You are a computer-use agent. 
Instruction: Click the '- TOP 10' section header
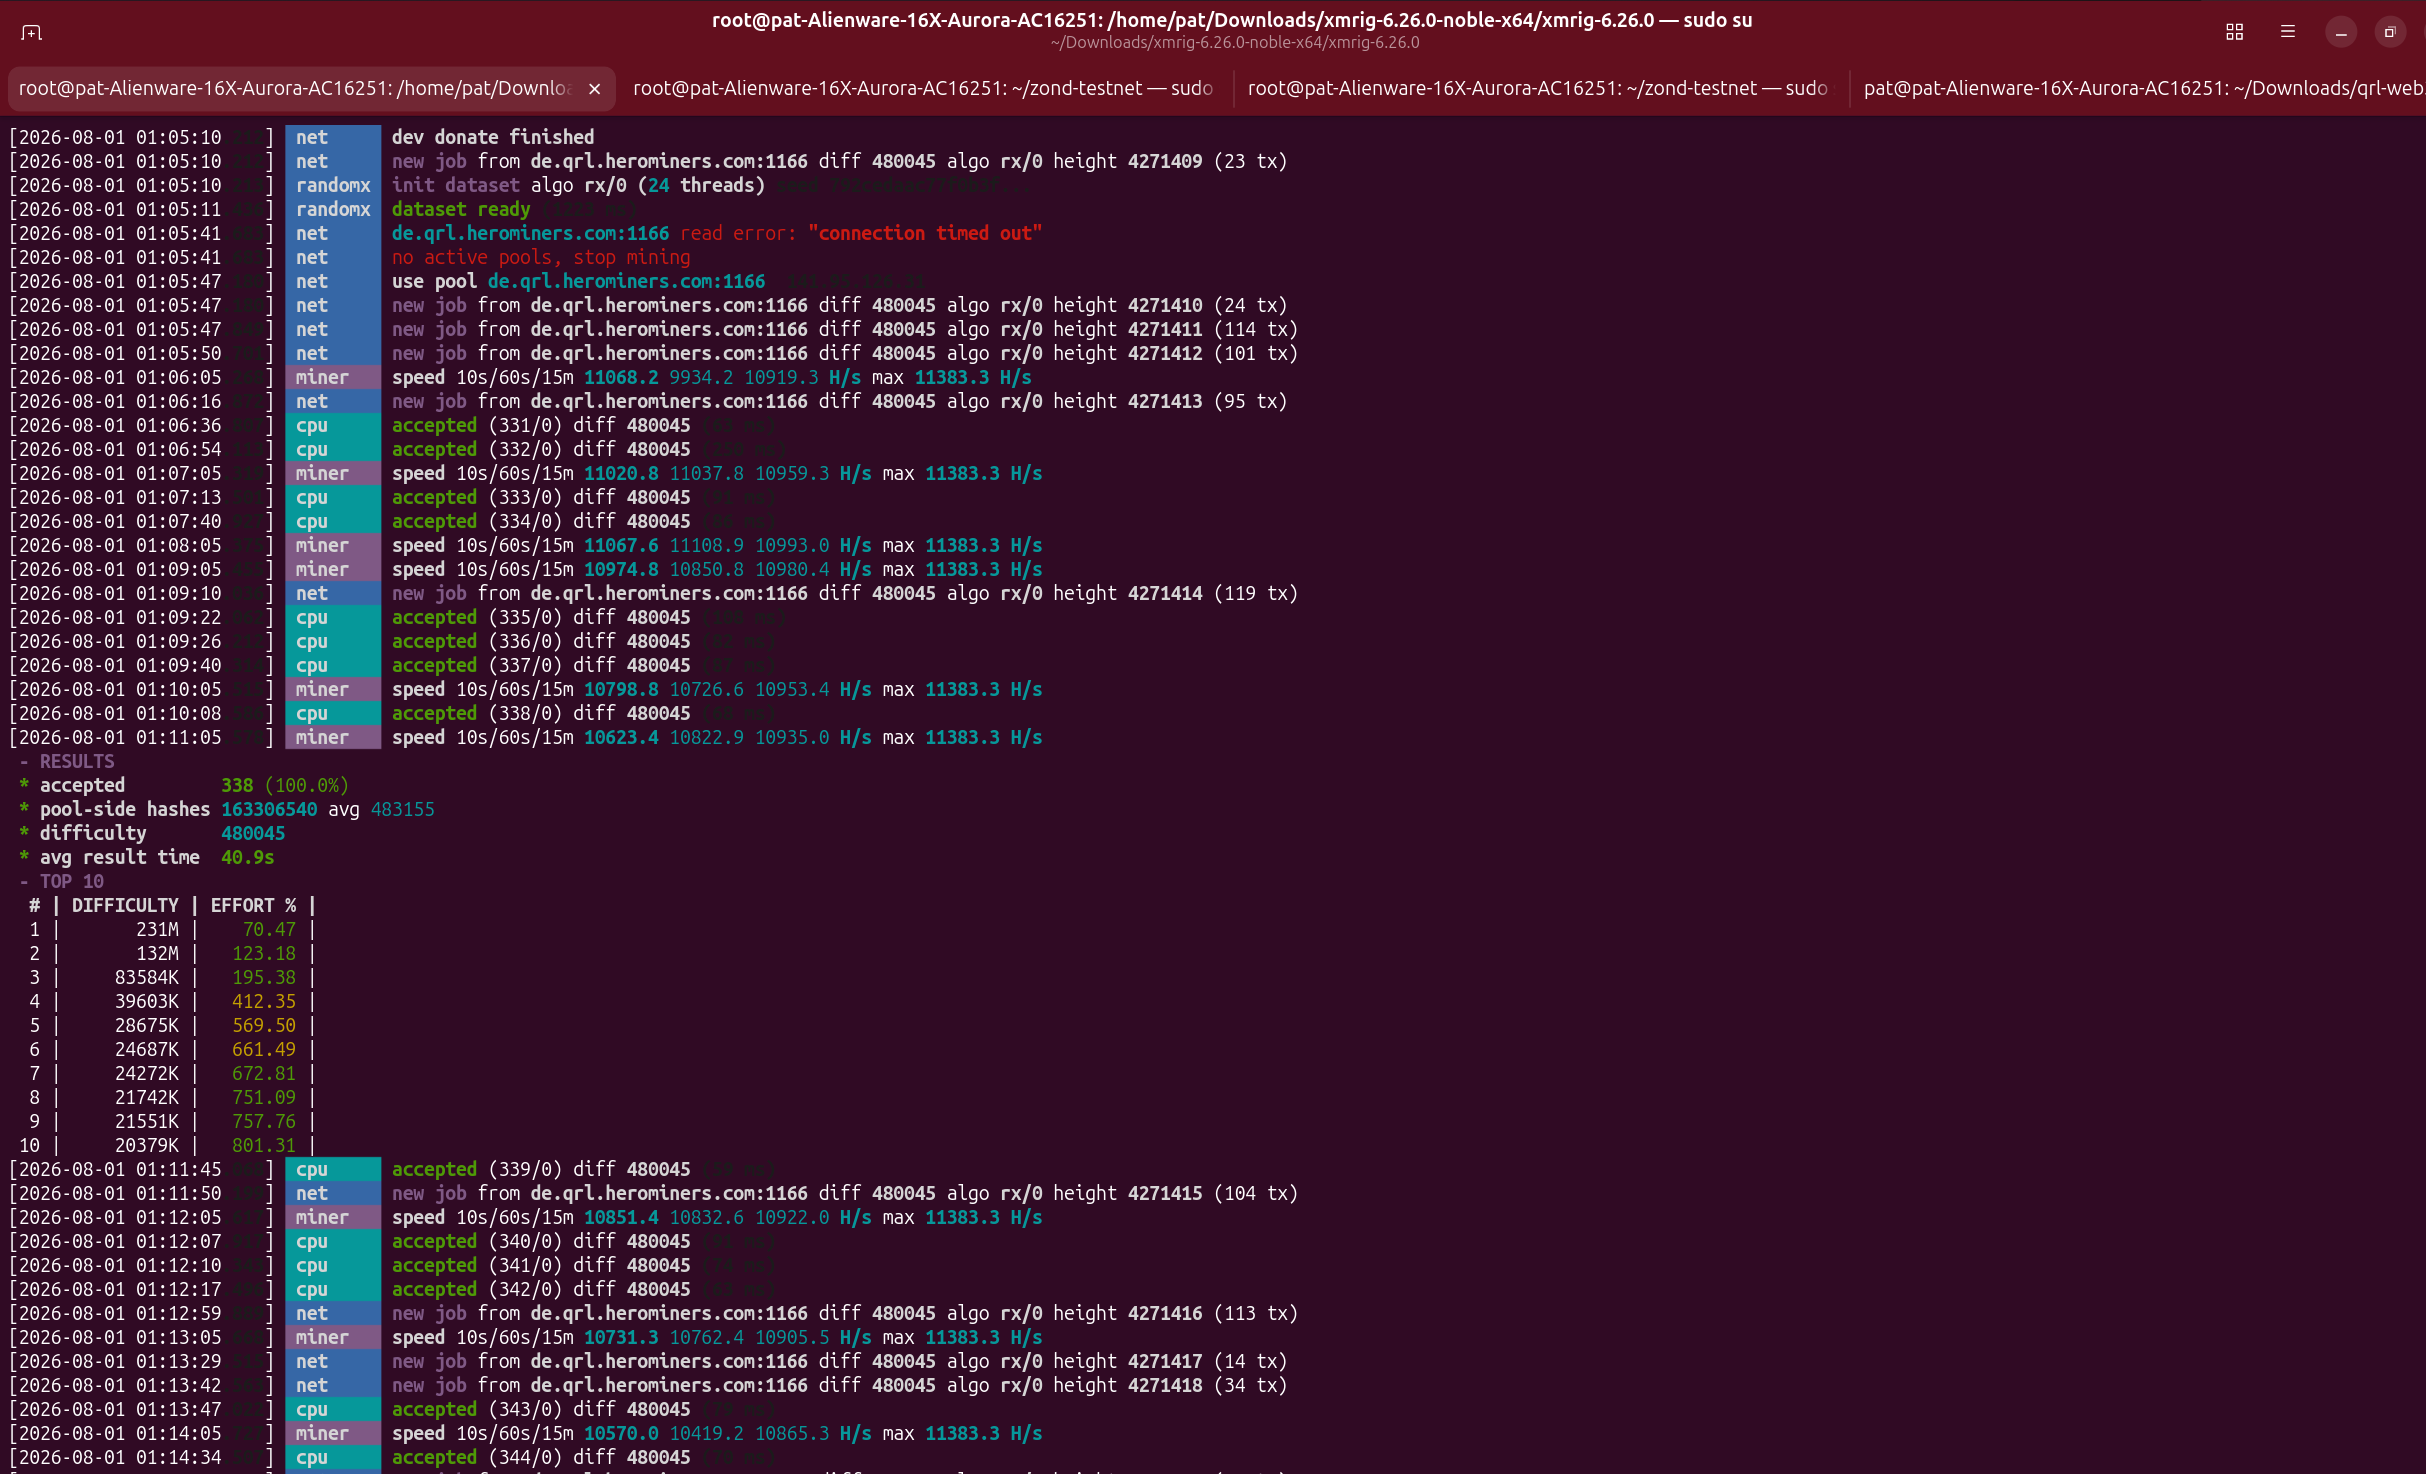pyautogui.click(x=62, y=881)
